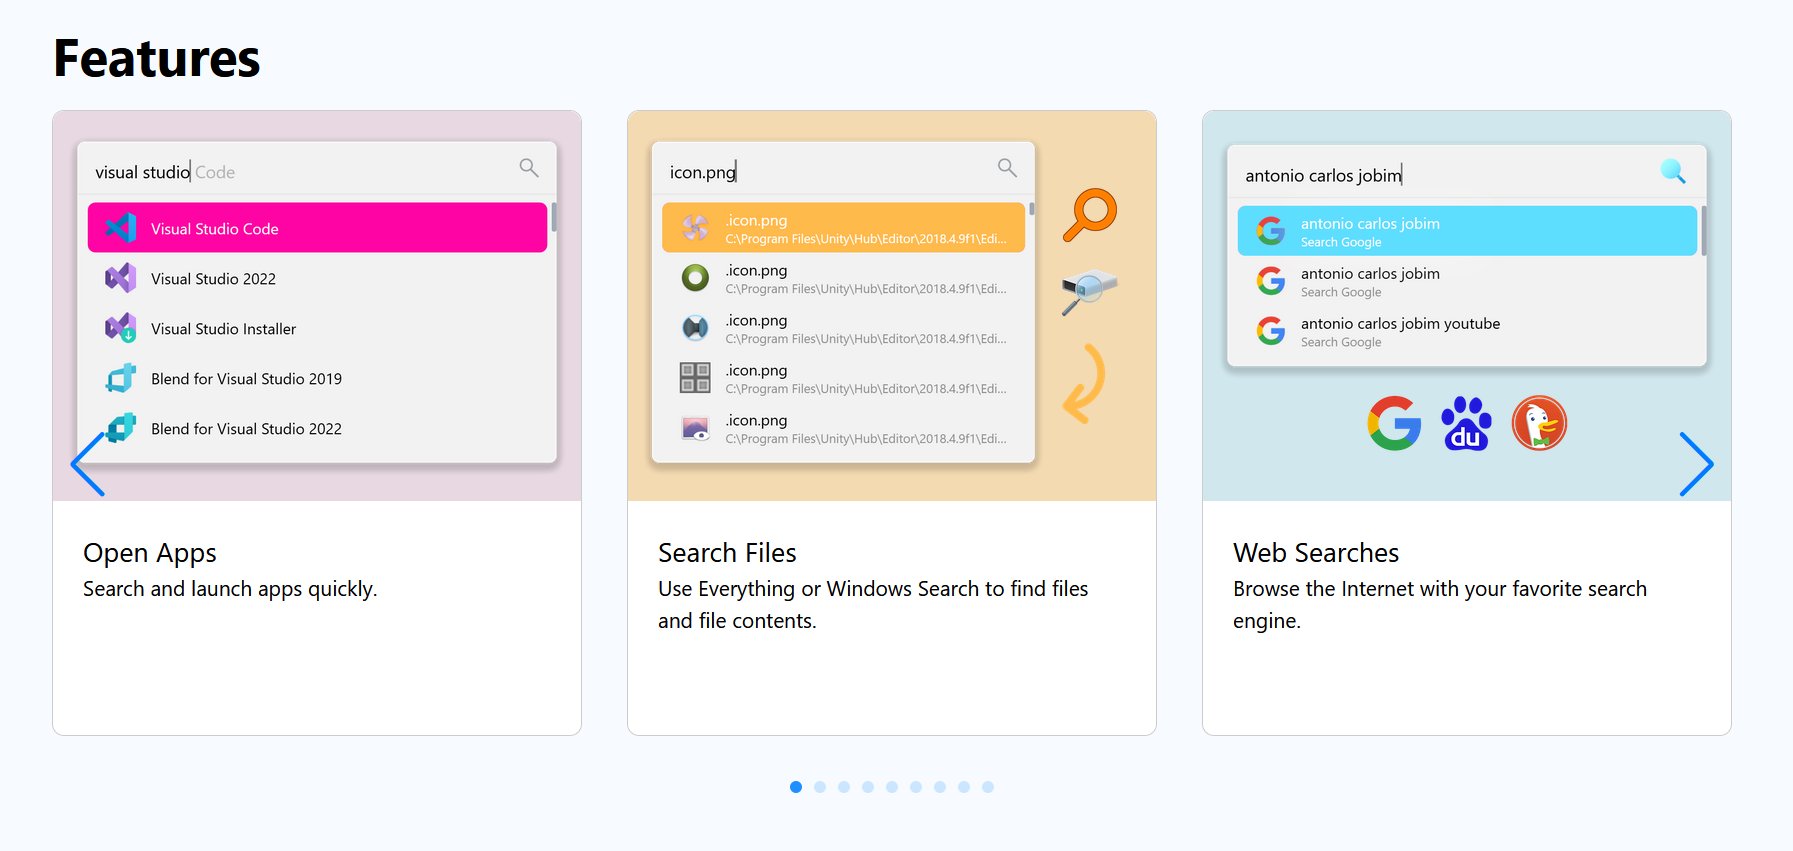
Task: Click file icon in highlighted .icon.png row
Action: [695, 228]
